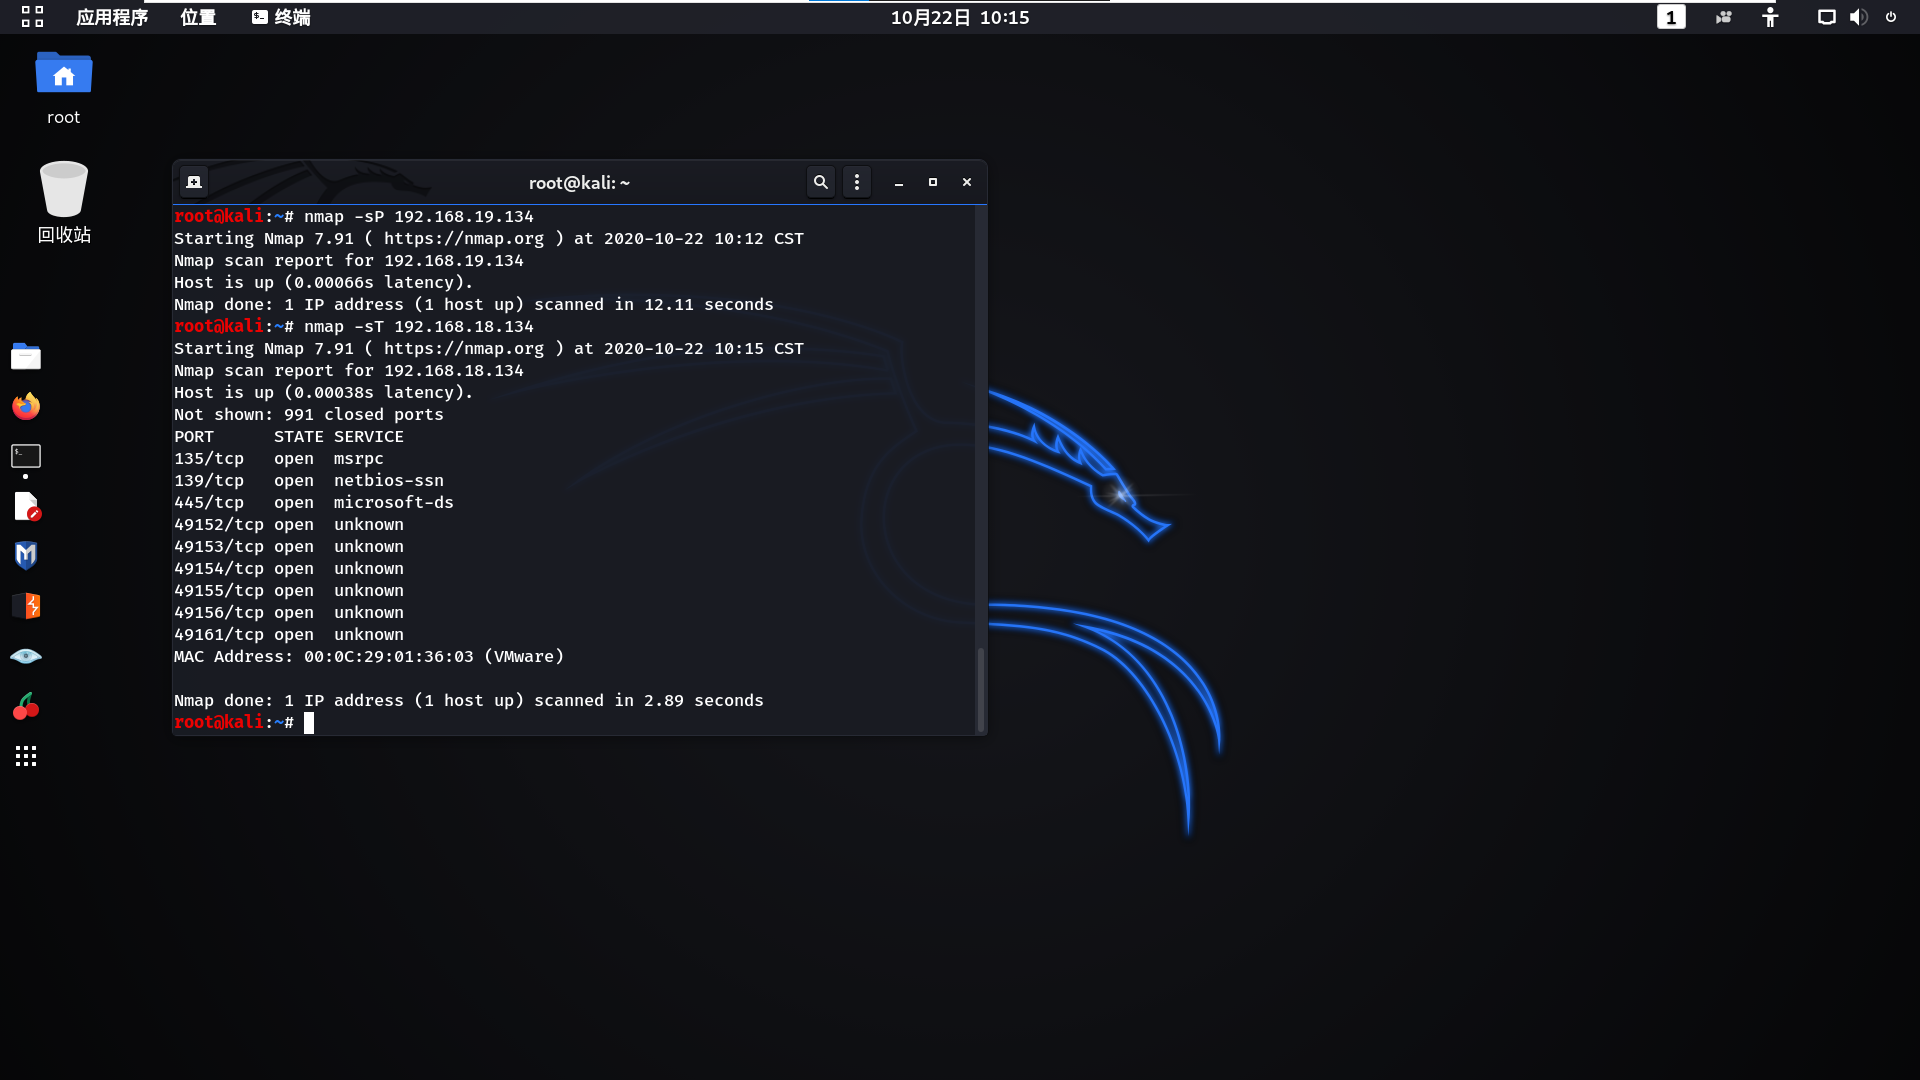
Task: Open a new terminal tab
Action: pyautogui.click(x=194, y=182)
